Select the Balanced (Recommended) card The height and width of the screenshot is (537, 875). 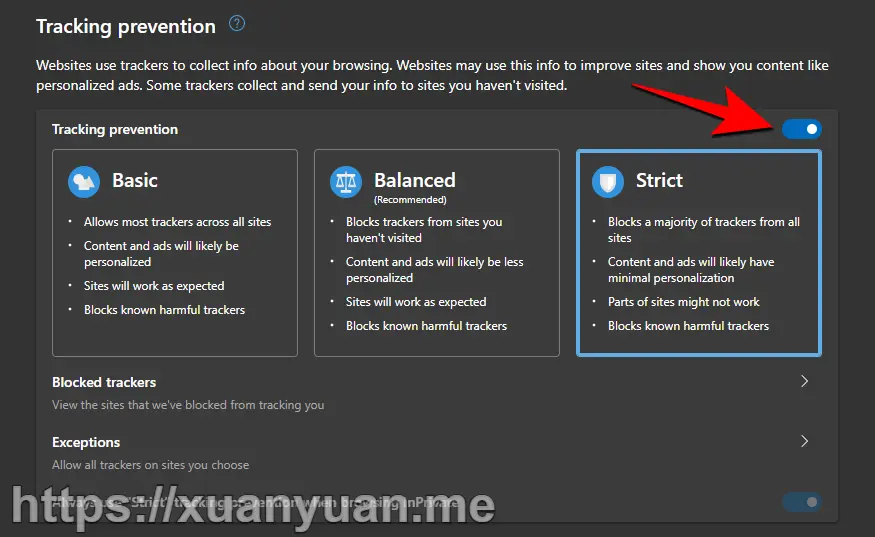(x=436, y=252)
